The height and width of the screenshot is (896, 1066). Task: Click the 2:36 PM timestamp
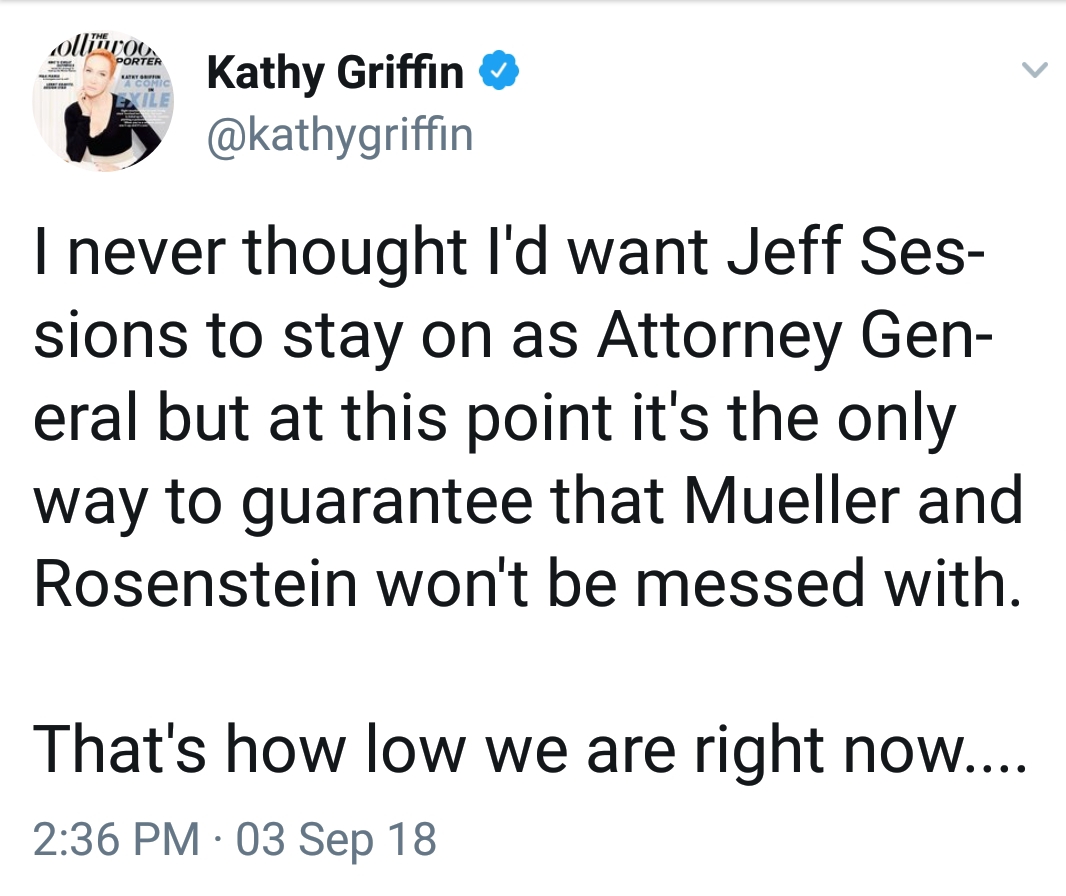pos(116,838)
